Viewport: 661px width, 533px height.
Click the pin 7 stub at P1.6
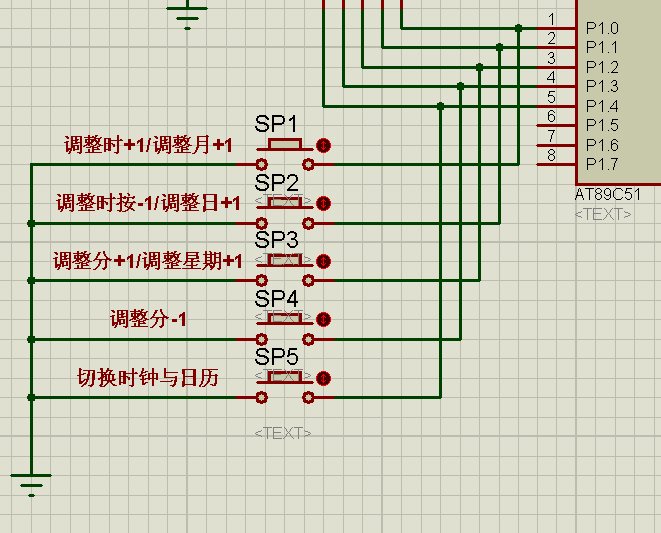point(556,145)
